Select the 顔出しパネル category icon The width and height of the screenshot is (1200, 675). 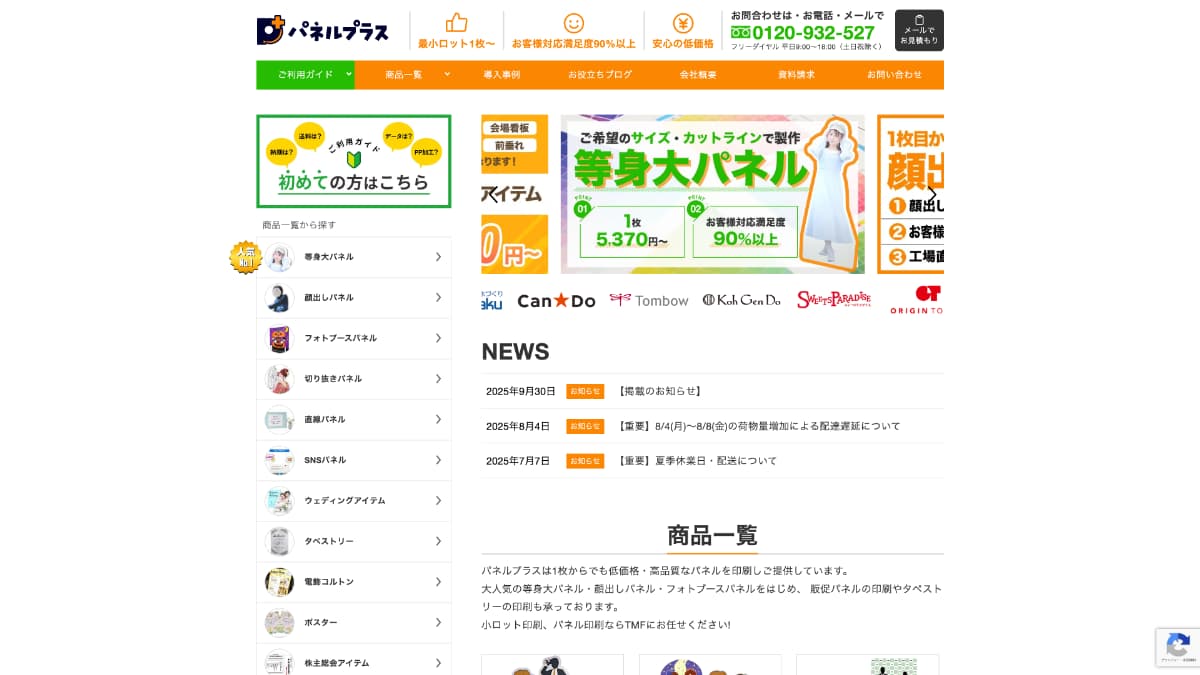(x=280, y=297)
